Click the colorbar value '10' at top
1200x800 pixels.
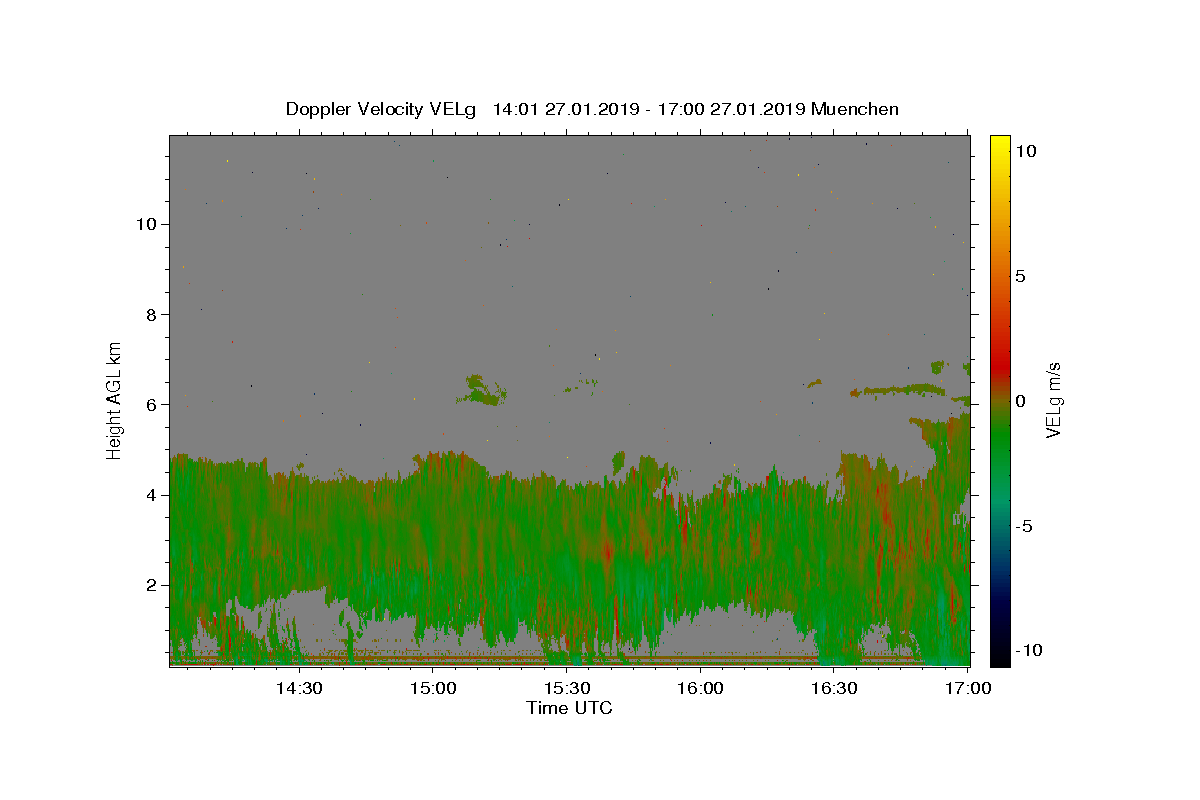point(1026,151)
